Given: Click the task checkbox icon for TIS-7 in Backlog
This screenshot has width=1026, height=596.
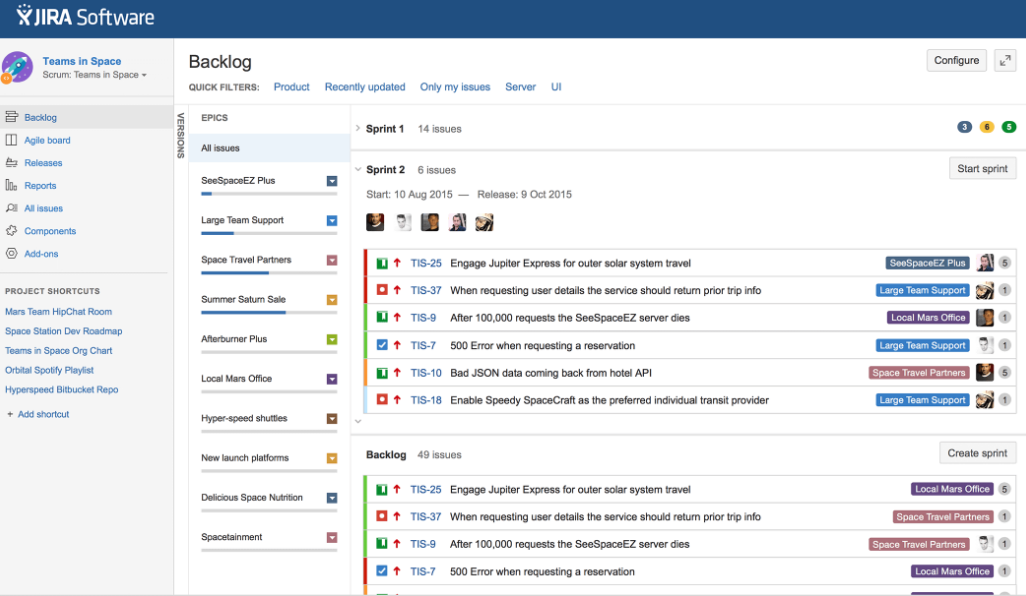Looking at the screenshot, I should click(x=382, y=570).
